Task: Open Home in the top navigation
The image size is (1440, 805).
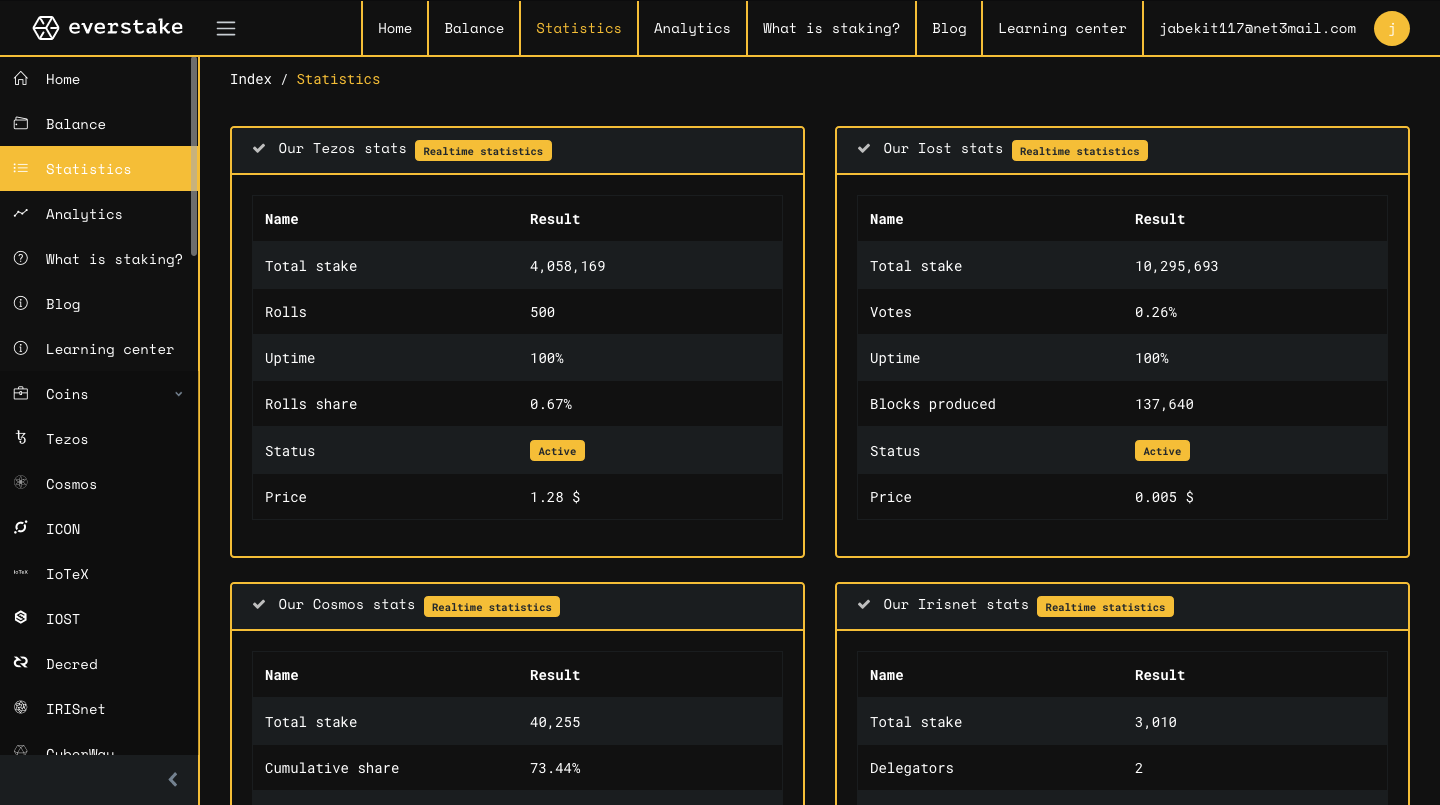Action: coord(395,28)
